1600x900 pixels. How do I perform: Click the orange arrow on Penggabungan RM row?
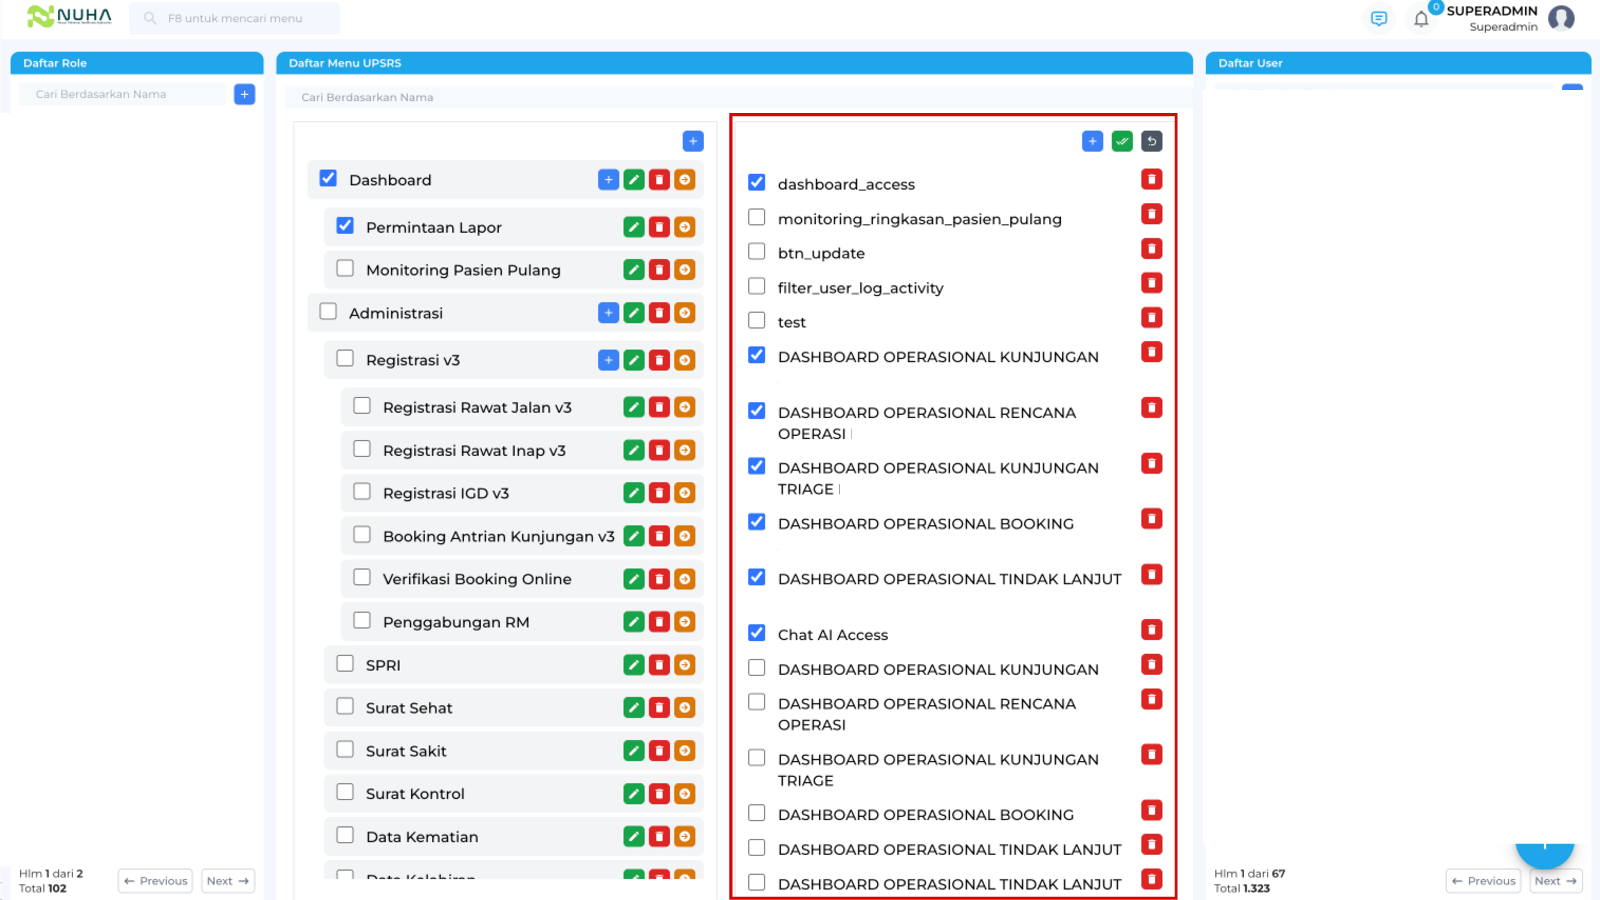coord(685,622)
